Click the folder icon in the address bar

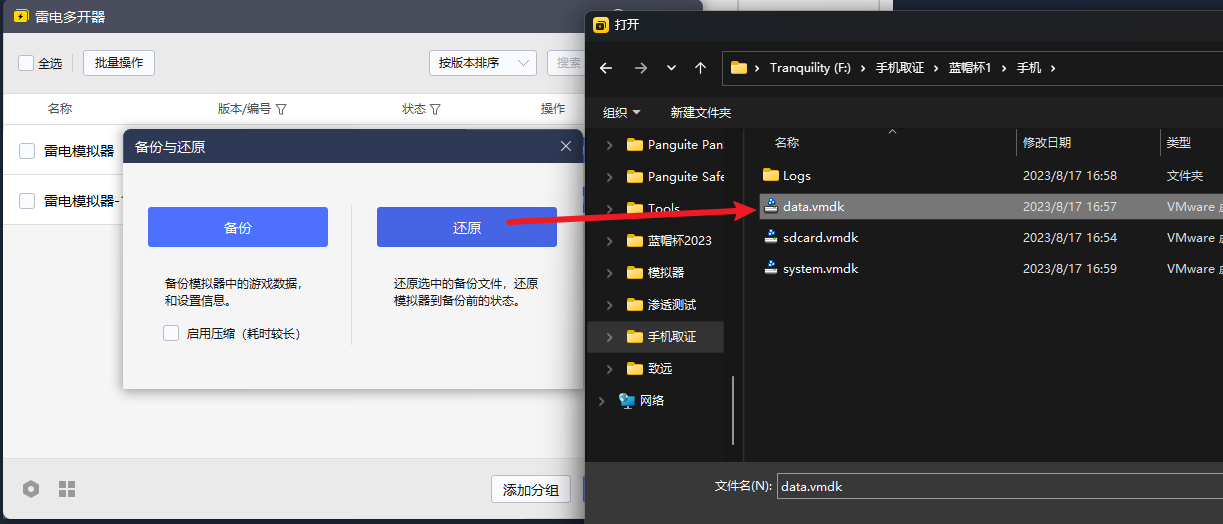click(x=739, y=68)
